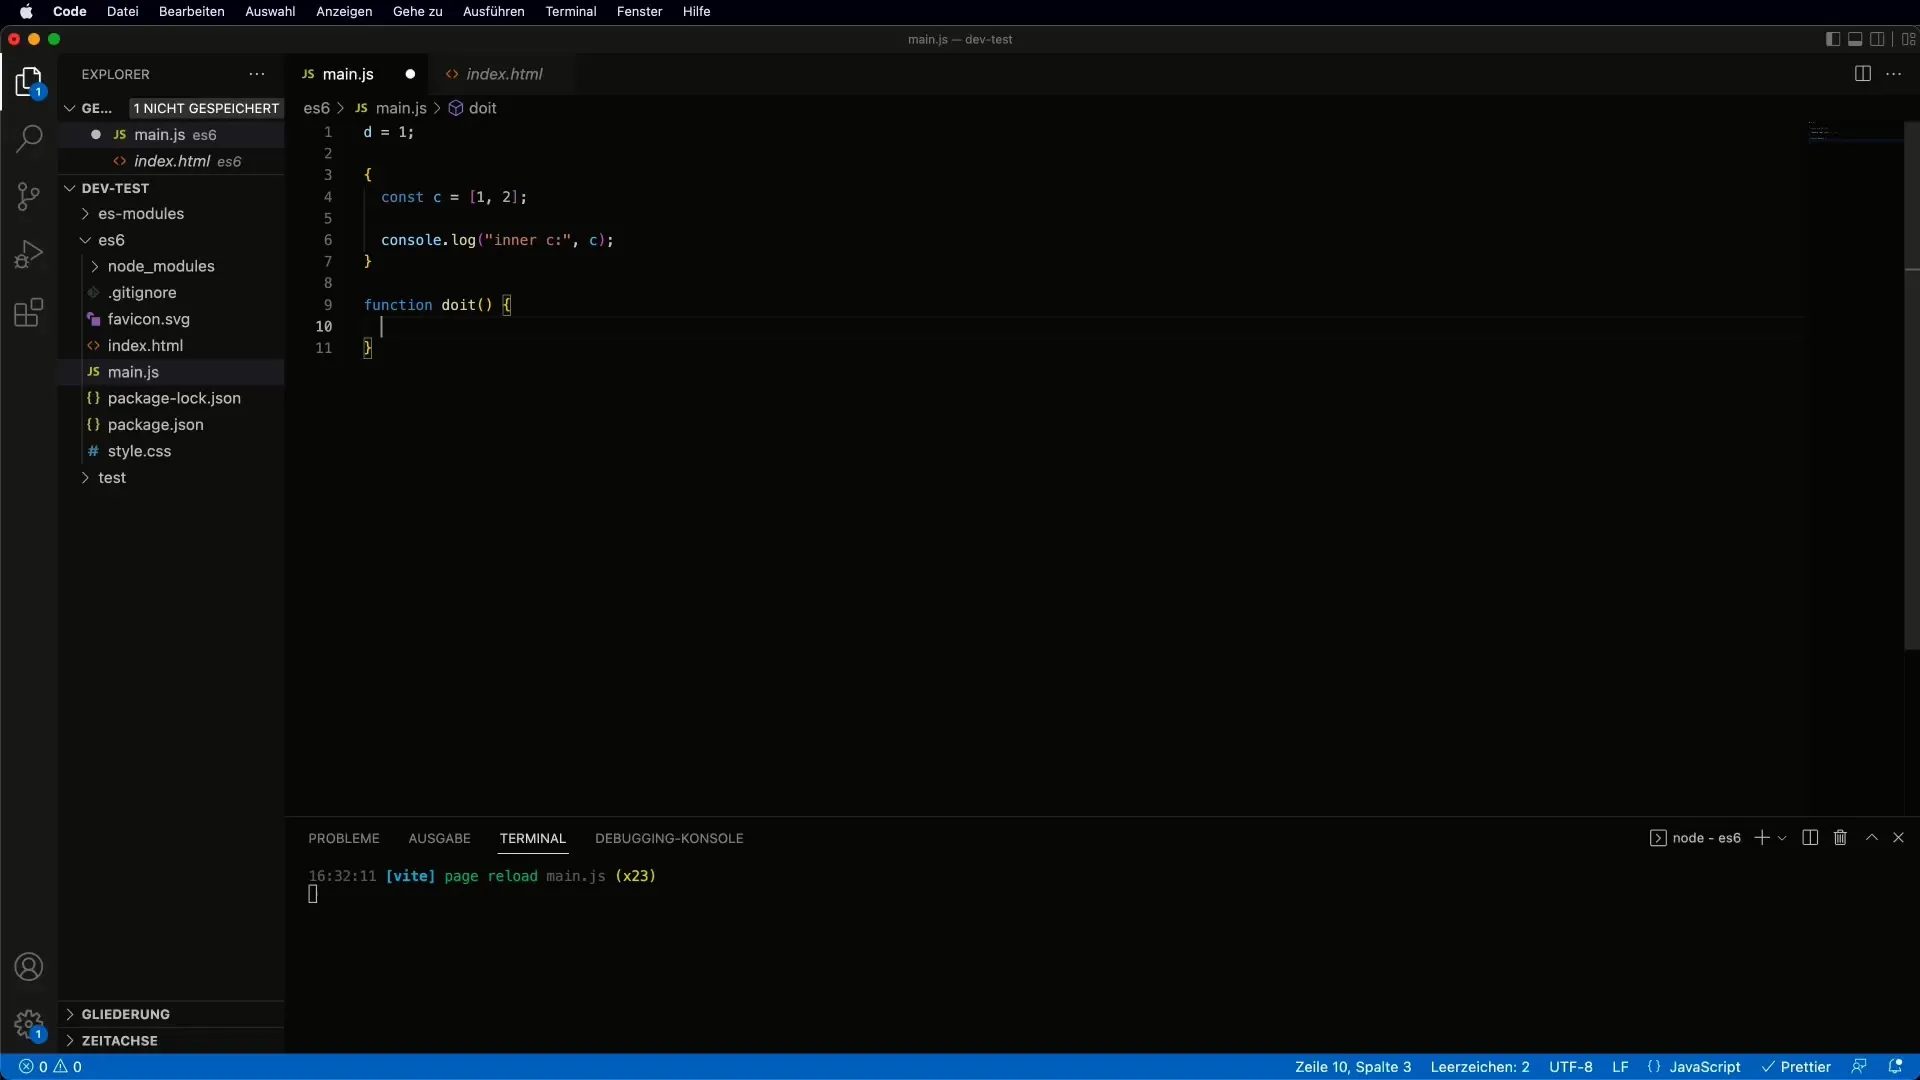The width and height of the screenshot is (1920, 1080).
Task: Open index.html in es6 folder tree
Action: click(x=145, y=346)
